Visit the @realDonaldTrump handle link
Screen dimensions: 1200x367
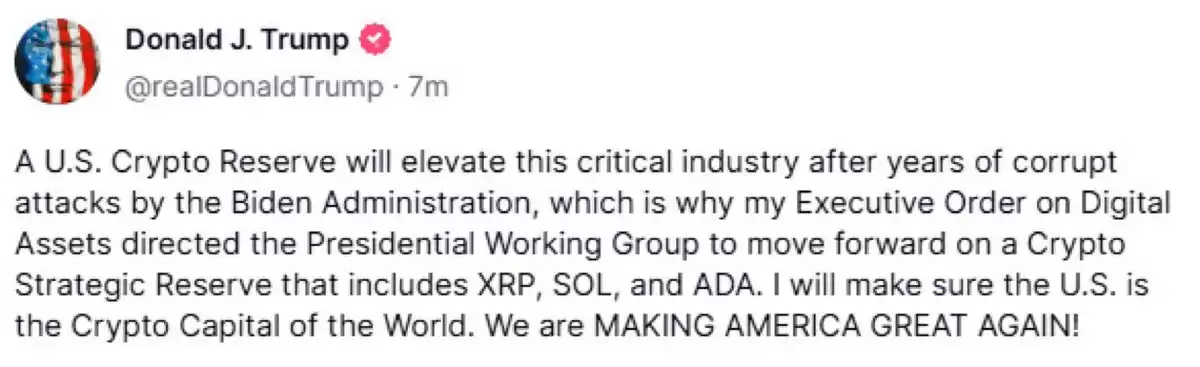(254, 88)
